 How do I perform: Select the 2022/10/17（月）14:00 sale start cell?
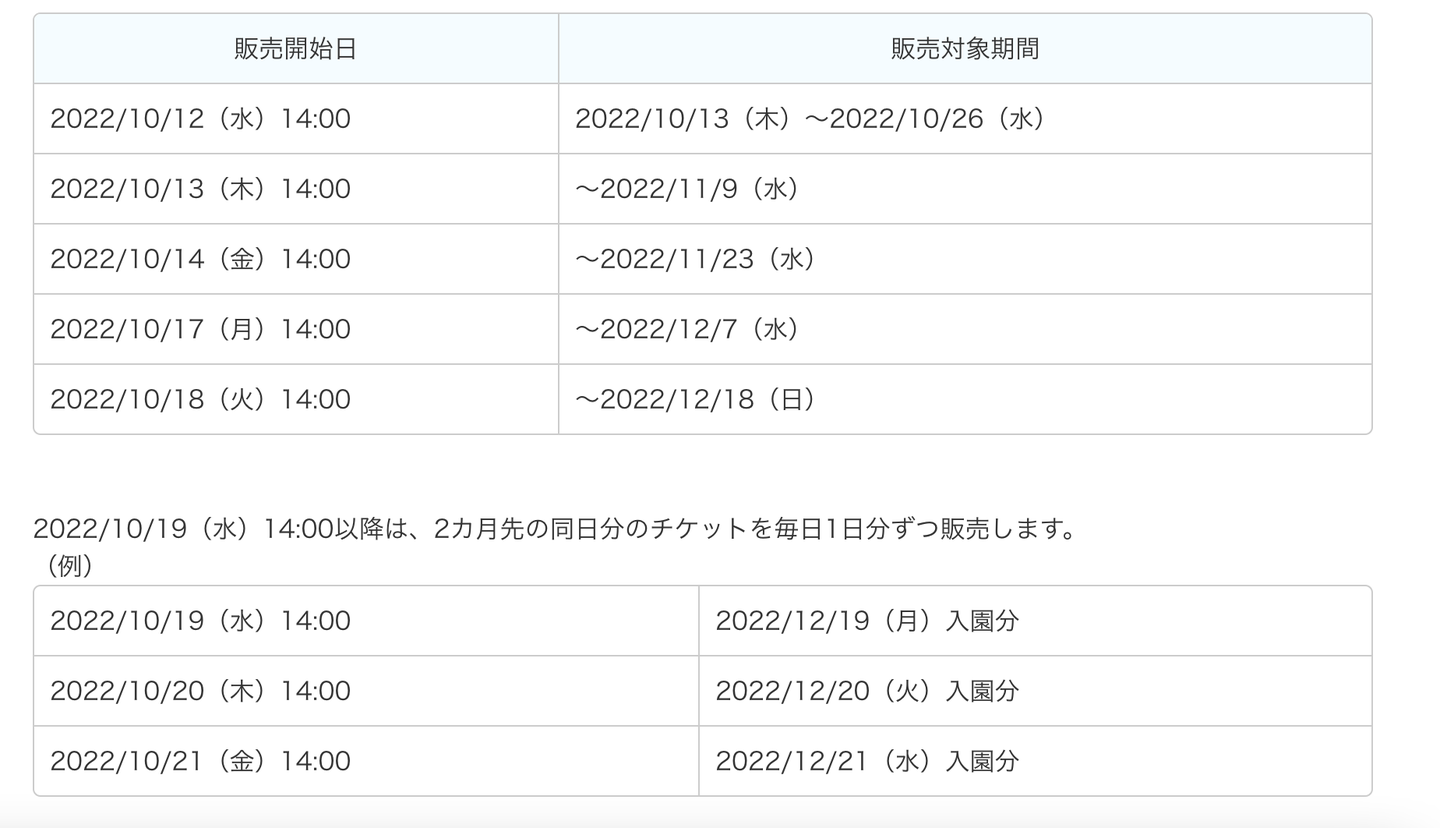(200, 329)
